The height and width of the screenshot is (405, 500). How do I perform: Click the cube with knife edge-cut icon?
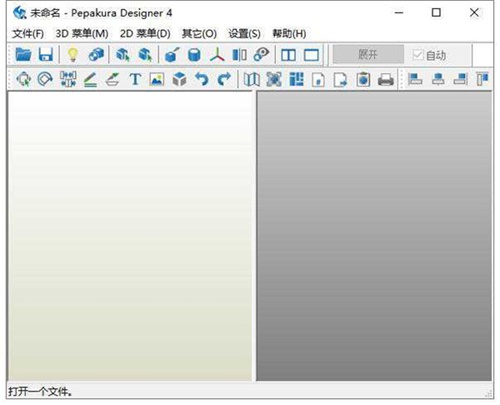click(x=172, y=54)
